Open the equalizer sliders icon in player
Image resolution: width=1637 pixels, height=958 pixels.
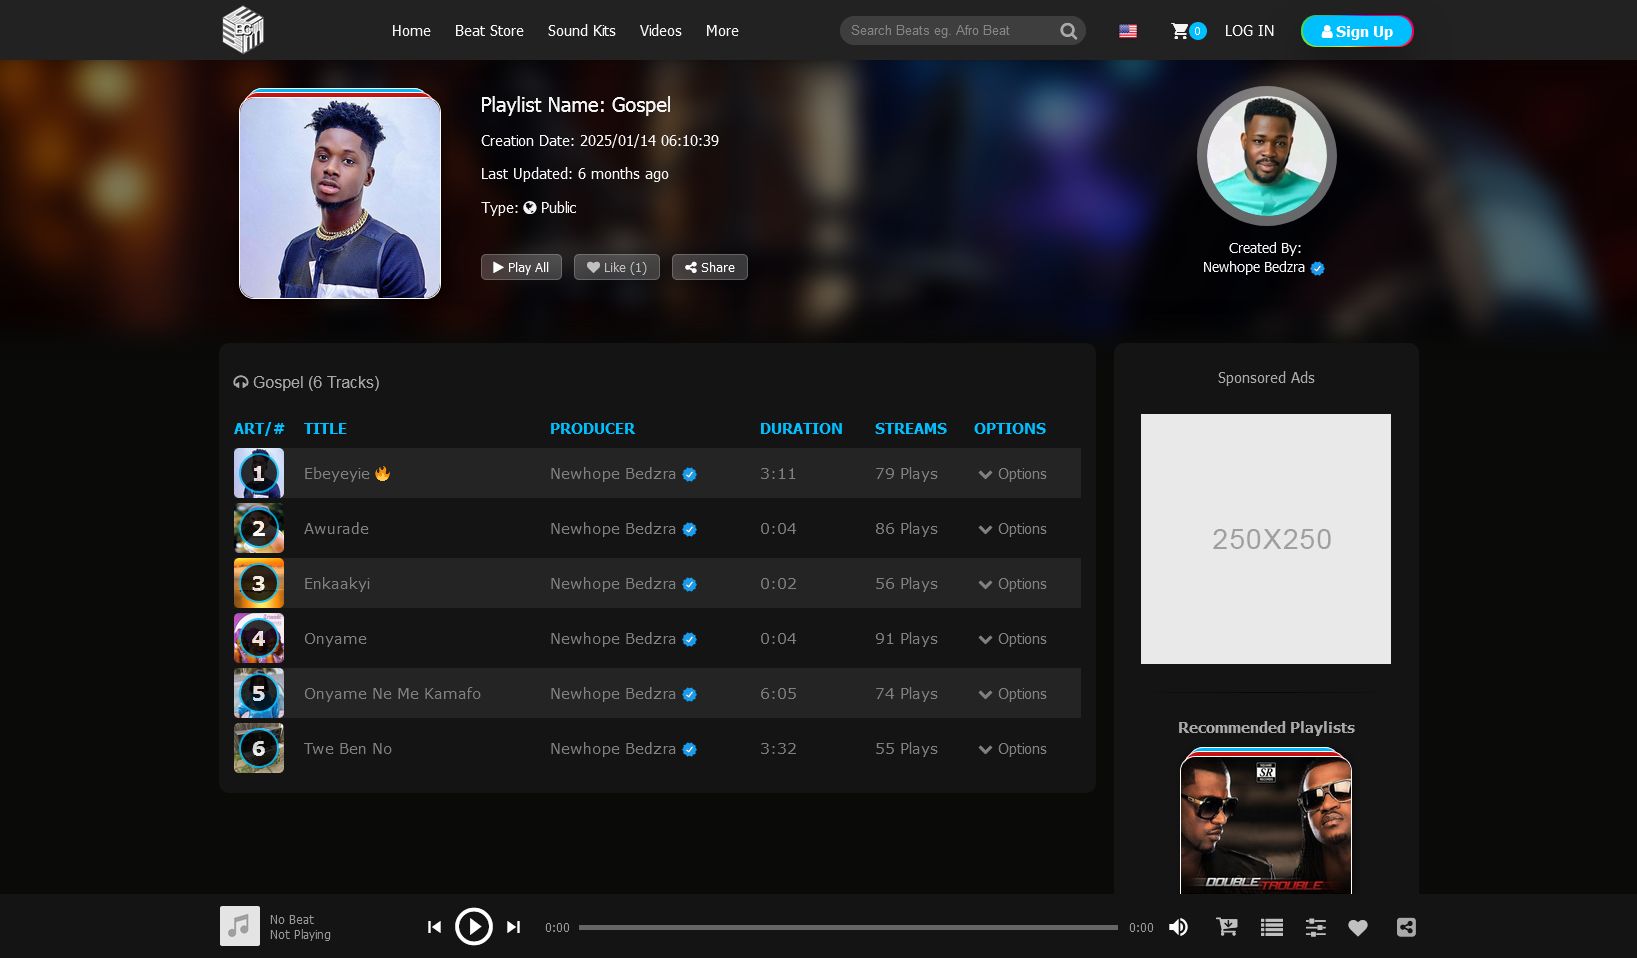tap(1315, 927)
